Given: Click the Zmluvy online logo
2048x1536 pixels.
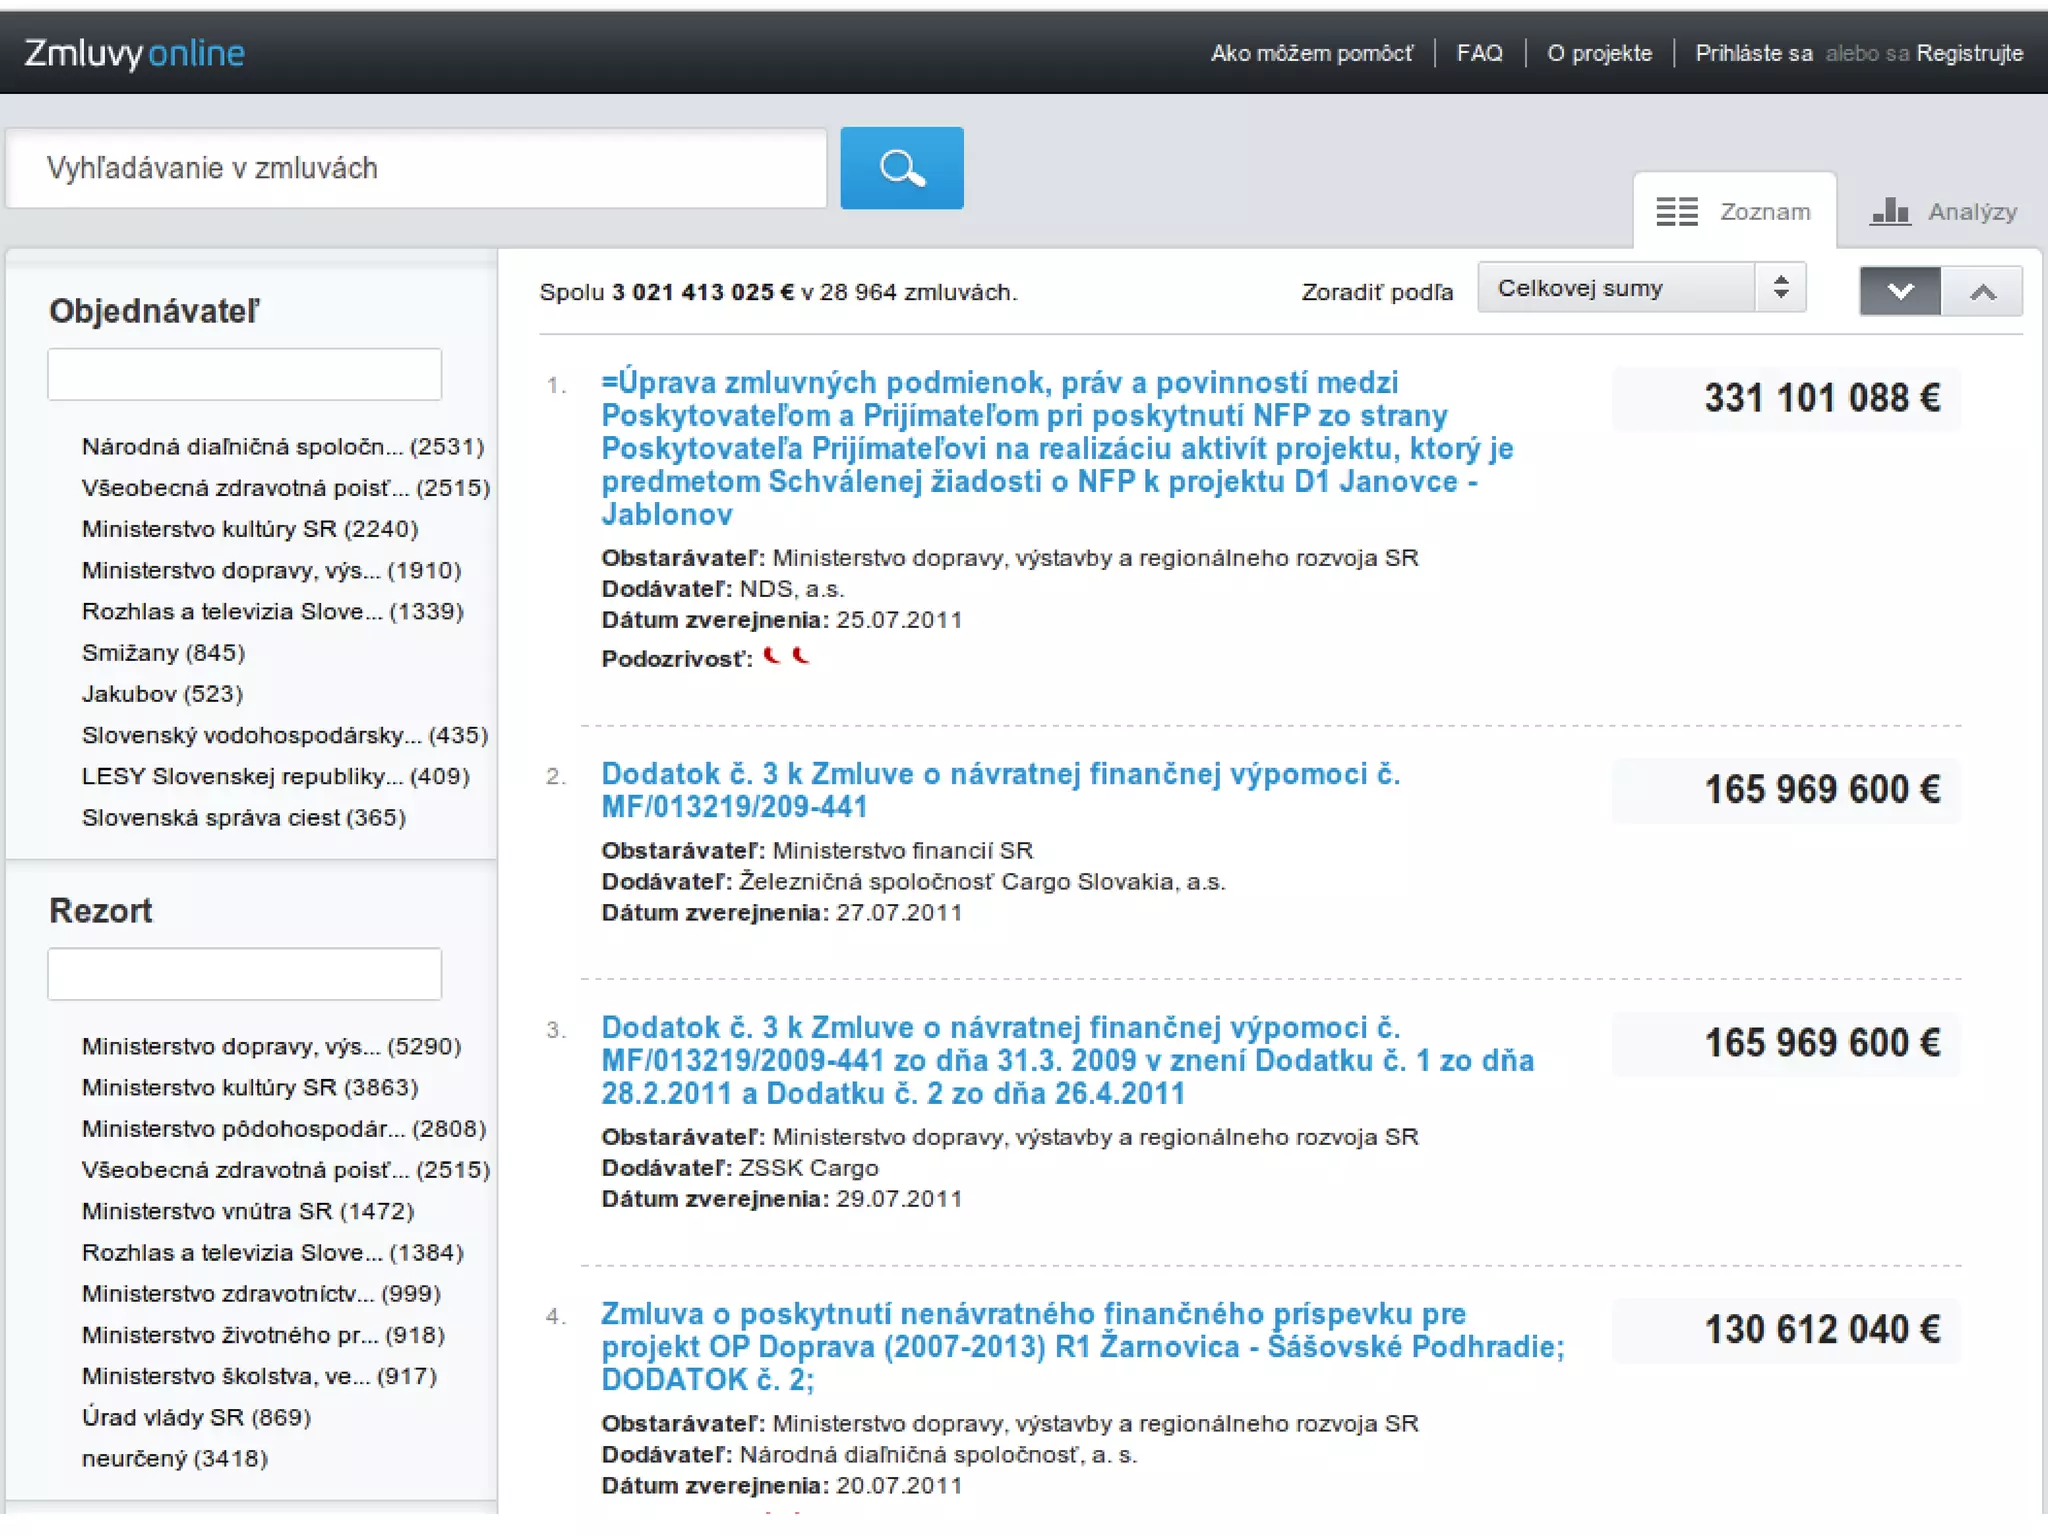Looking at the screenshot, I should (134, 53).
